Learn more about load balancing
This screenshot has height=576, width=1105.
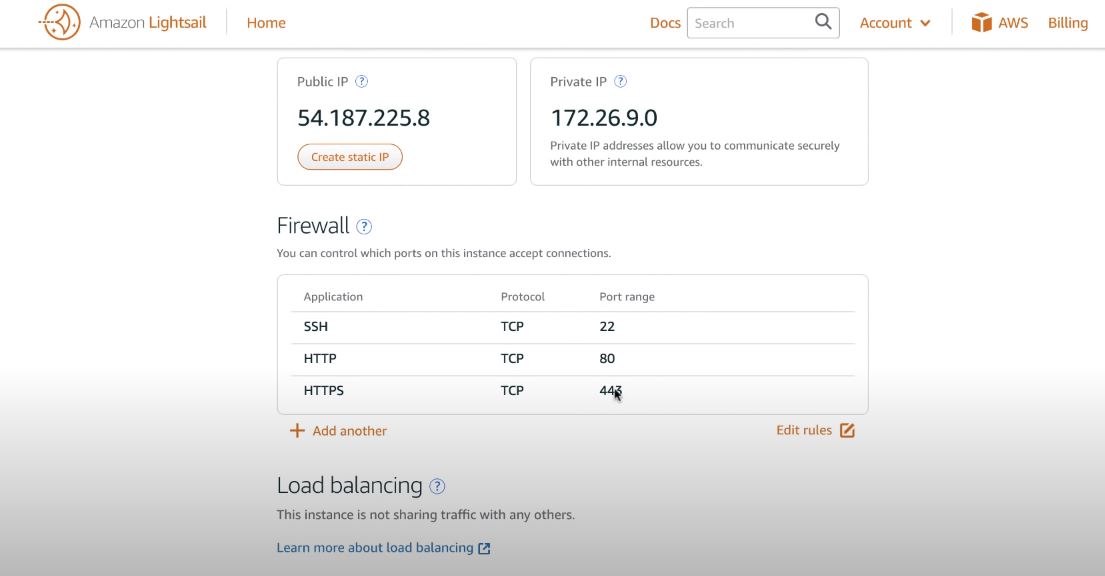(375, 547)
